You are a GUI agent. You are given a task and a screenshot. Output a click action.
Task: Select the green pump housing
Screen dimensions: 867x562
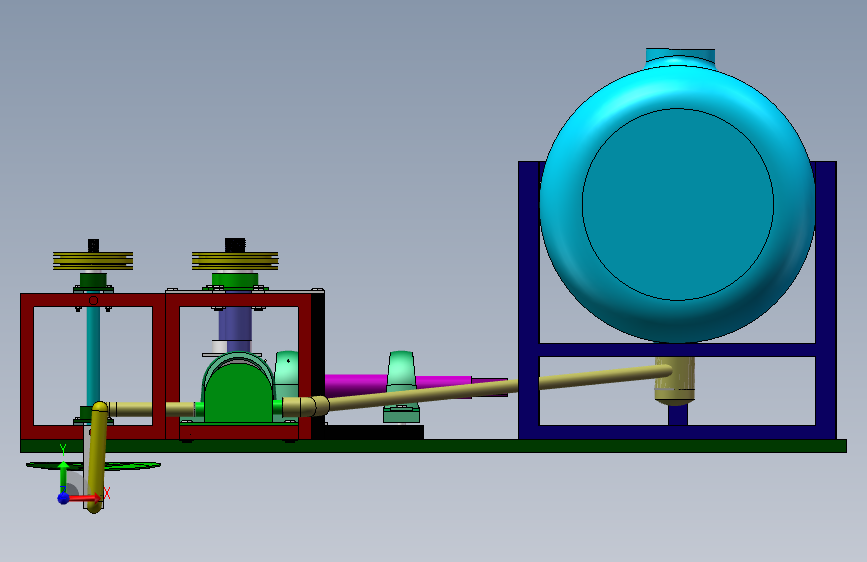tap(238, 394)
